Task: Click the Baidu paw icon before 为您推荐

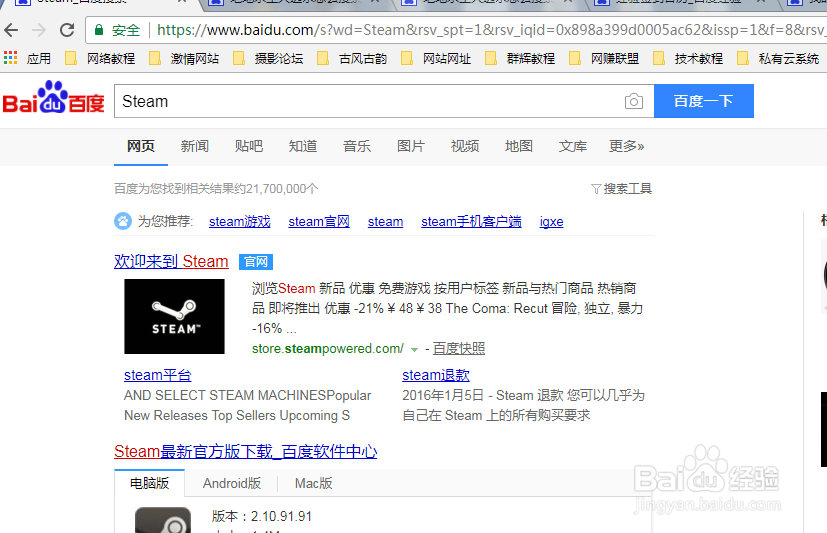Action: coord(123,221)
